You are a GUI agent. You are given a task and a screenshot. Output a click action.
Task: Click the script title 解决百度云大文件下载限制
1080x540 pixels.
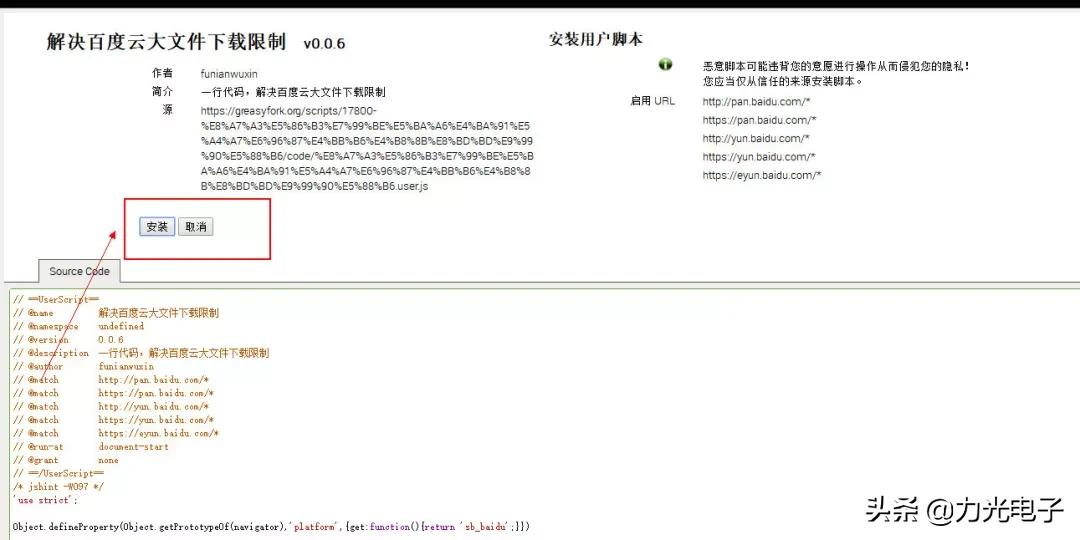166,42
